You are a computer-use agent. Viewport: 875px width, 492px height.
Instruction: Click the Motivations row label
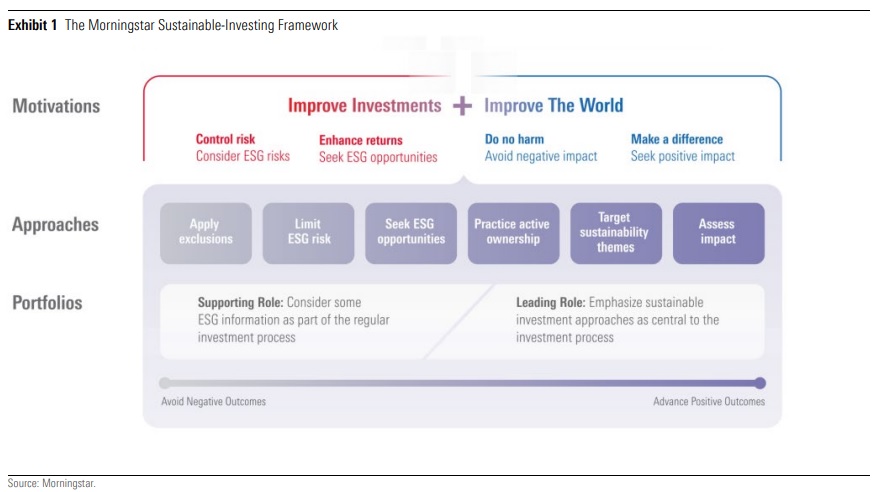click(56, 106)
